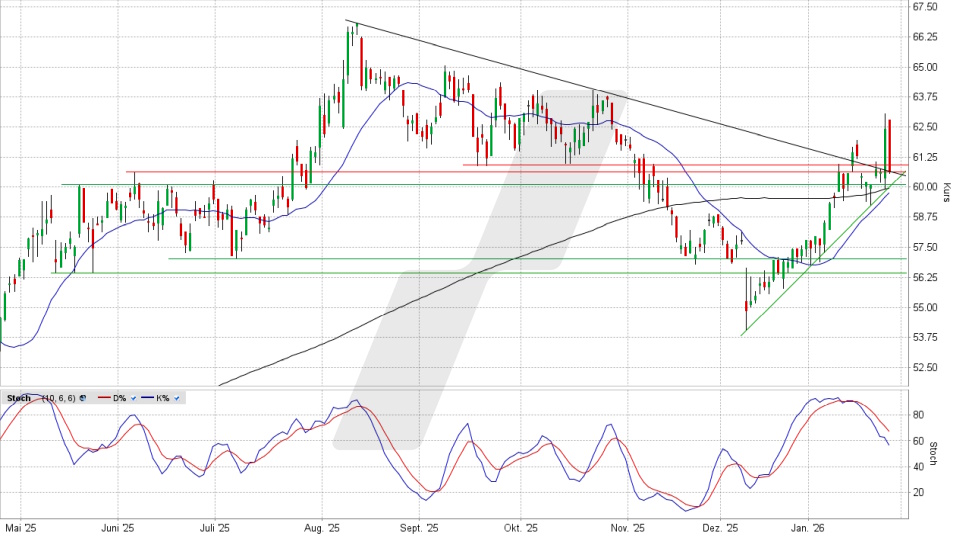Click the blue K% line color swatch
The image size is (960, 540).
point(148,398)
